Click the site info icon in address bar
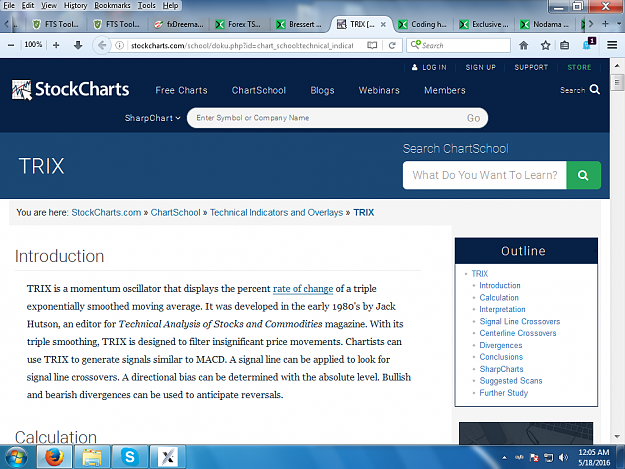 pyautogui.click(x=119, y=45)
